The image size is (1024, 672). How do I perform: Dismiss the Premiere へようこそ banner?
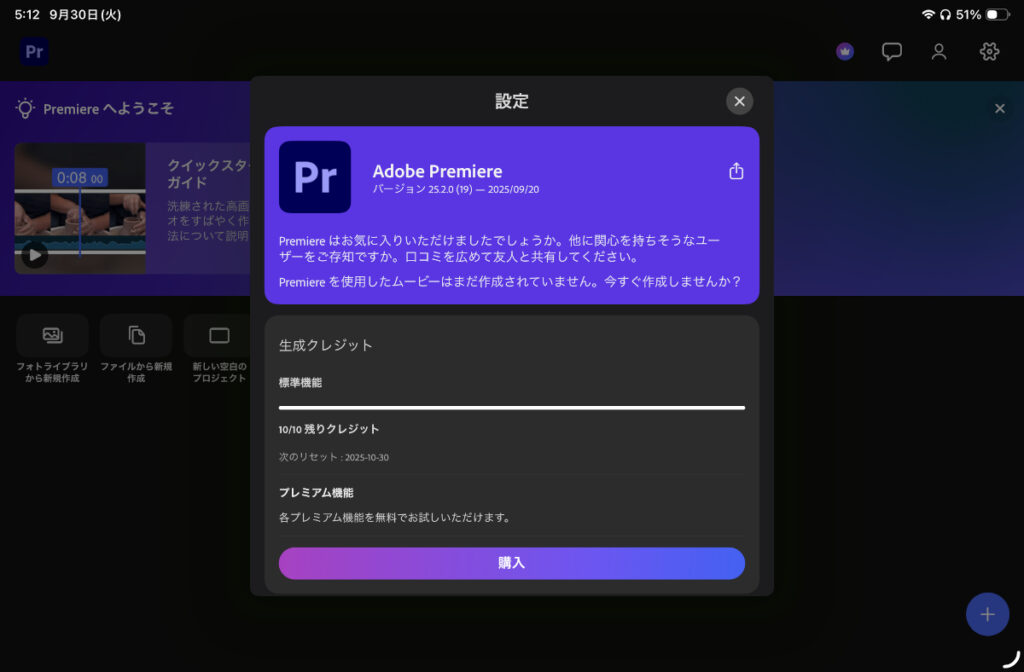click(x=1000, y=108)
